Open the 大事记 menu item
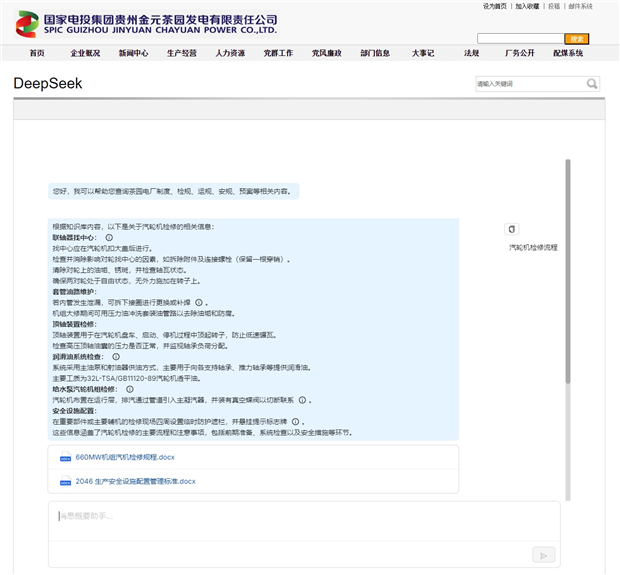Screen dimensions: 620x575 tap(423, 53)
